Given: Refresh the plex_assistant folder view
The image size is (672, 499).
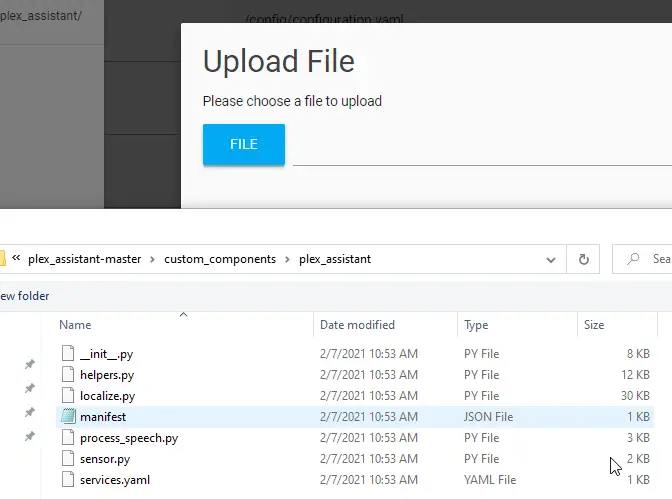Looking at the screenshot, I should pyautogui.click(x=583, y=259).
